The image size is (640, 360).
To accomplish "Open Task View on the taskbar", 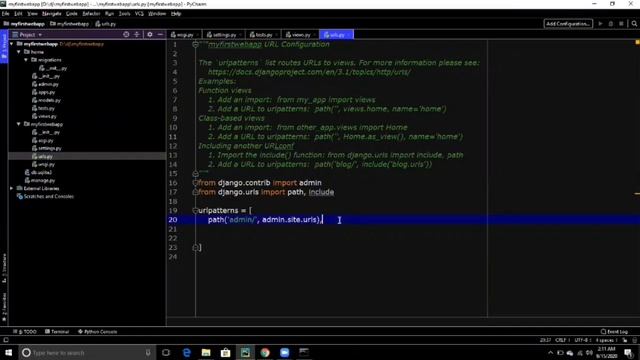I will 166,352.
